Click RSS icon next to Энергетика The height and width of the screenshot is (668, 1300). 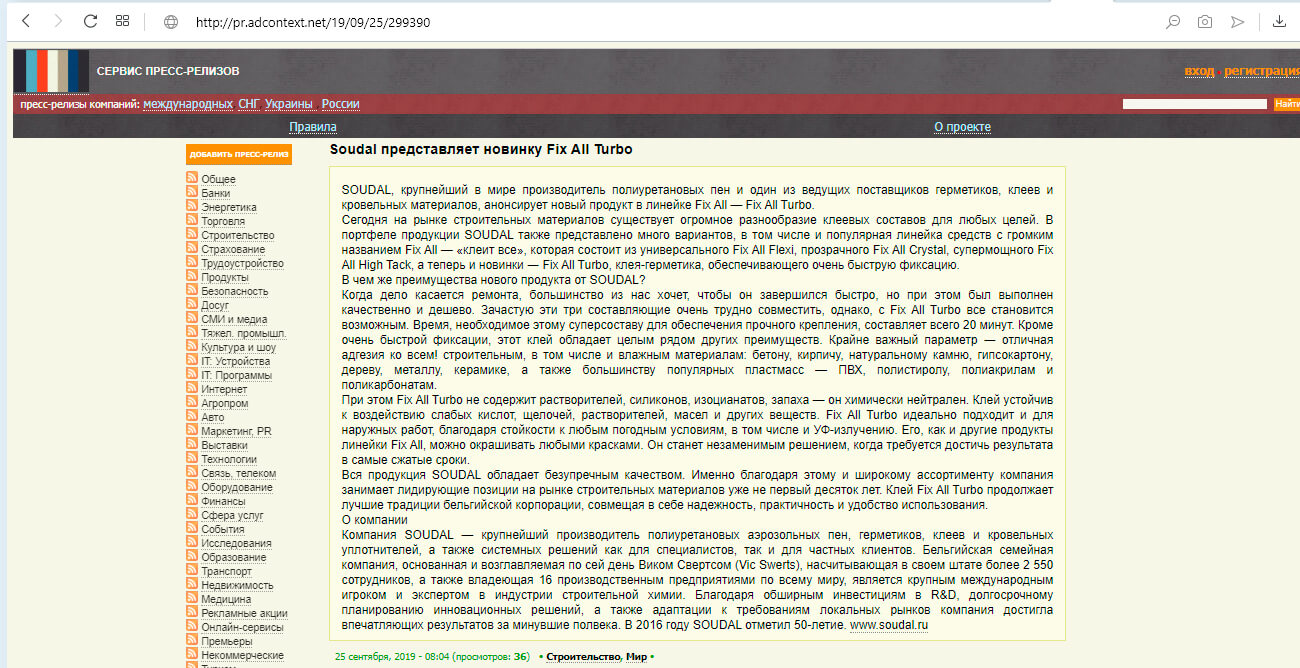pyautogui.click(x=192, y=207)
